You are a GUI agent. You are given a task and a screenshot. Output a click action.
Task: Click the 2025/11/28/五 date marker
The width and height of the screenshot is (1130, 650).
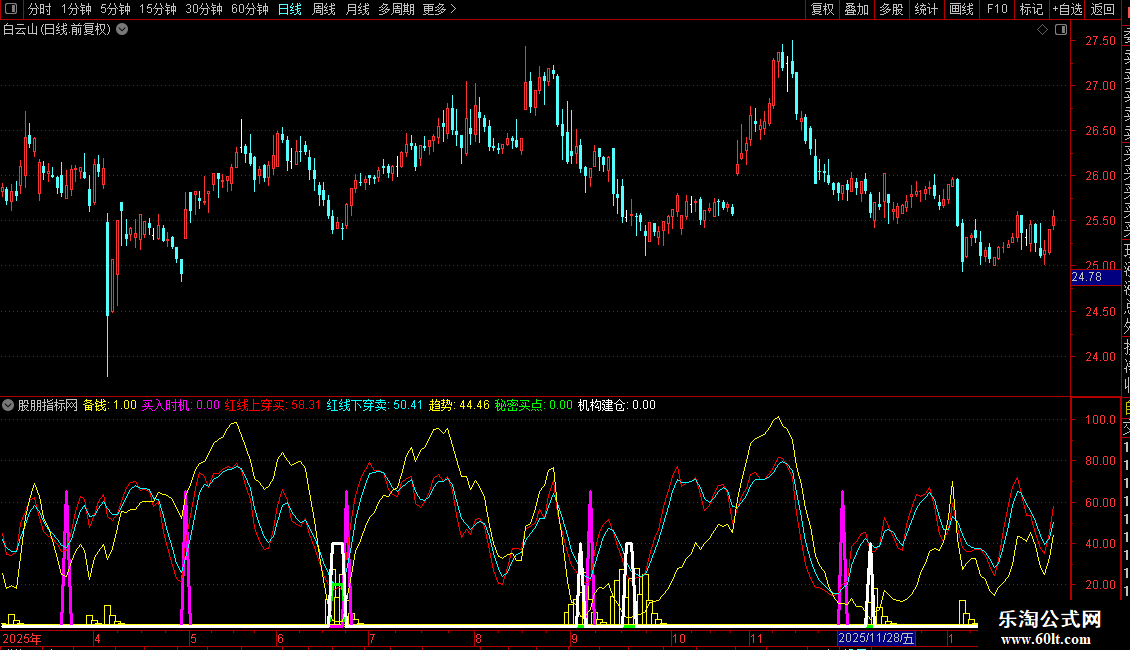pos(876,638)
